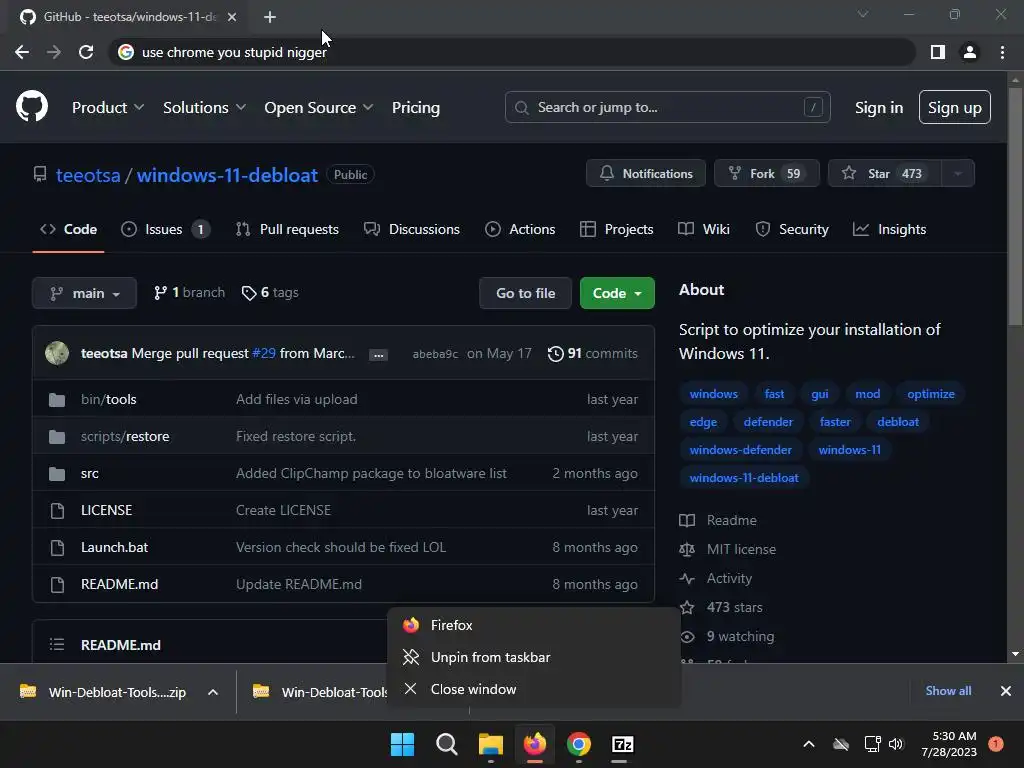Open File Explorer from taskbar
The image size is (1024, 768).
tap(490, 744)
